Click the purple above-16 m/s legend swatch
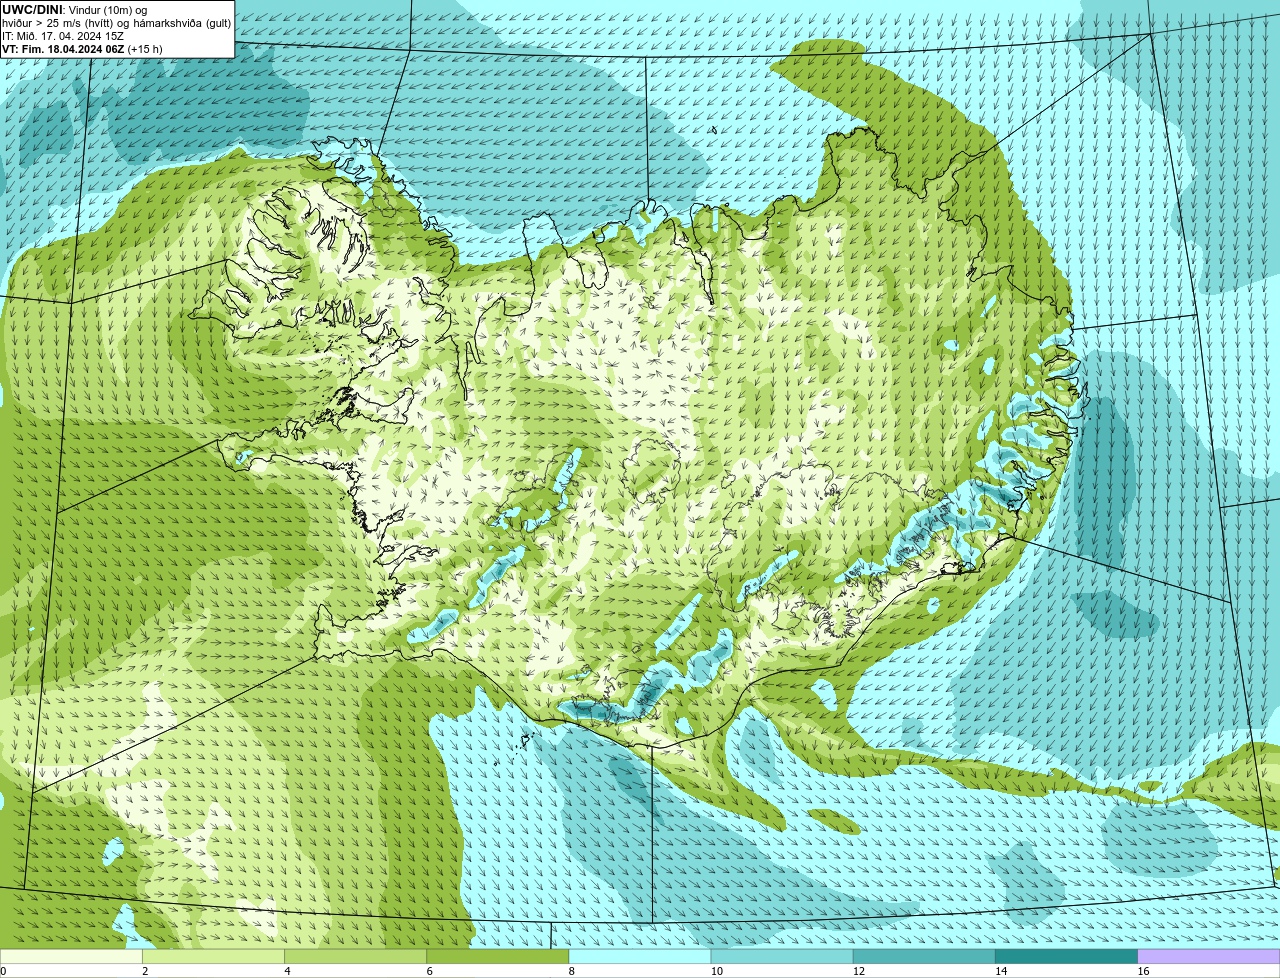 (x=1209, y=957)
